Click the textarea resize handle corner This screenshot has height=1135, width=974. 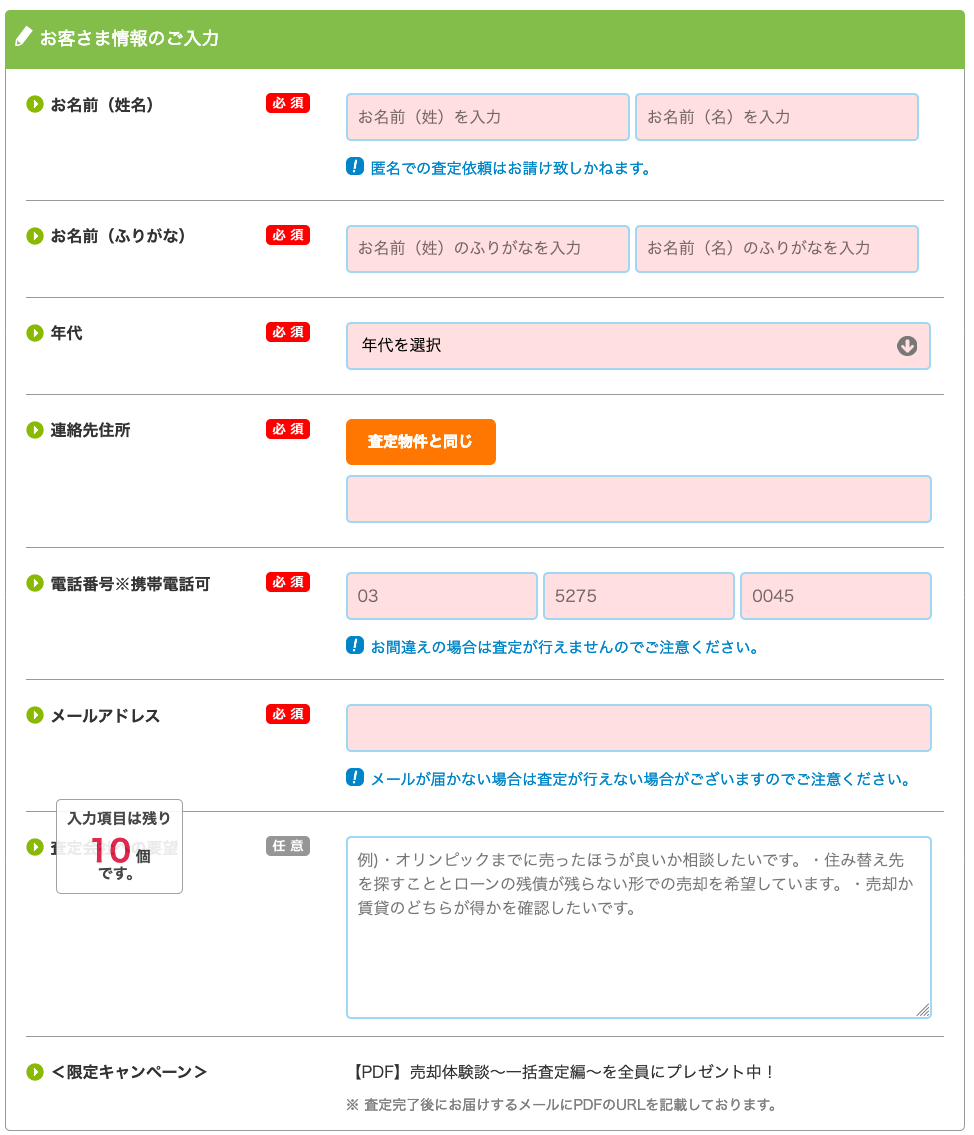tap(923, 1010)
